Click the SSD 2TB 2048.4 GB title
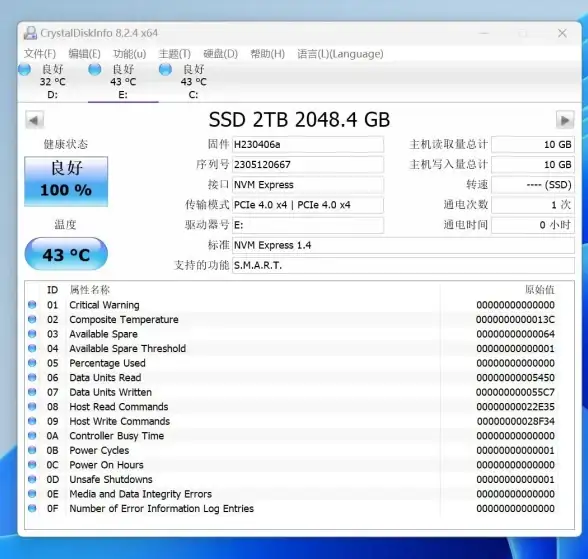The image size is (588, 559). 299,120
